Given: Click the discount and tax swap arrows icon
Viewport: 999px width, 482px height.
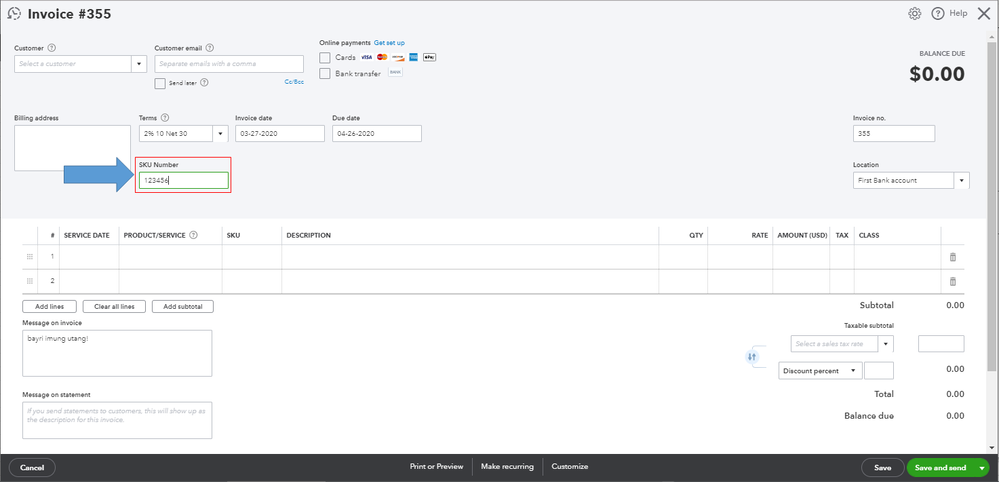Looking at the screenshot, I should (x=752, y=357).
